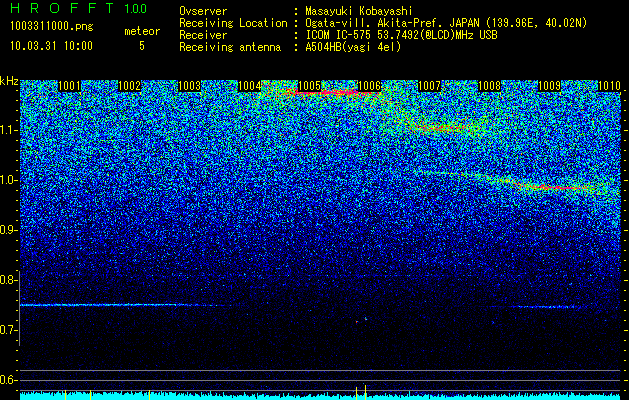
Task: Click the 1008 time marker label
Action: point(489,86)
